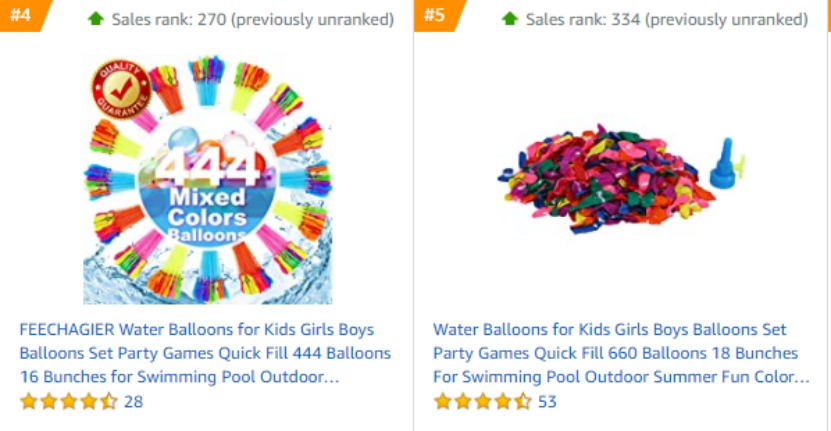
Task: Click the #5 orange rank badge
Action: pos(438,15)
